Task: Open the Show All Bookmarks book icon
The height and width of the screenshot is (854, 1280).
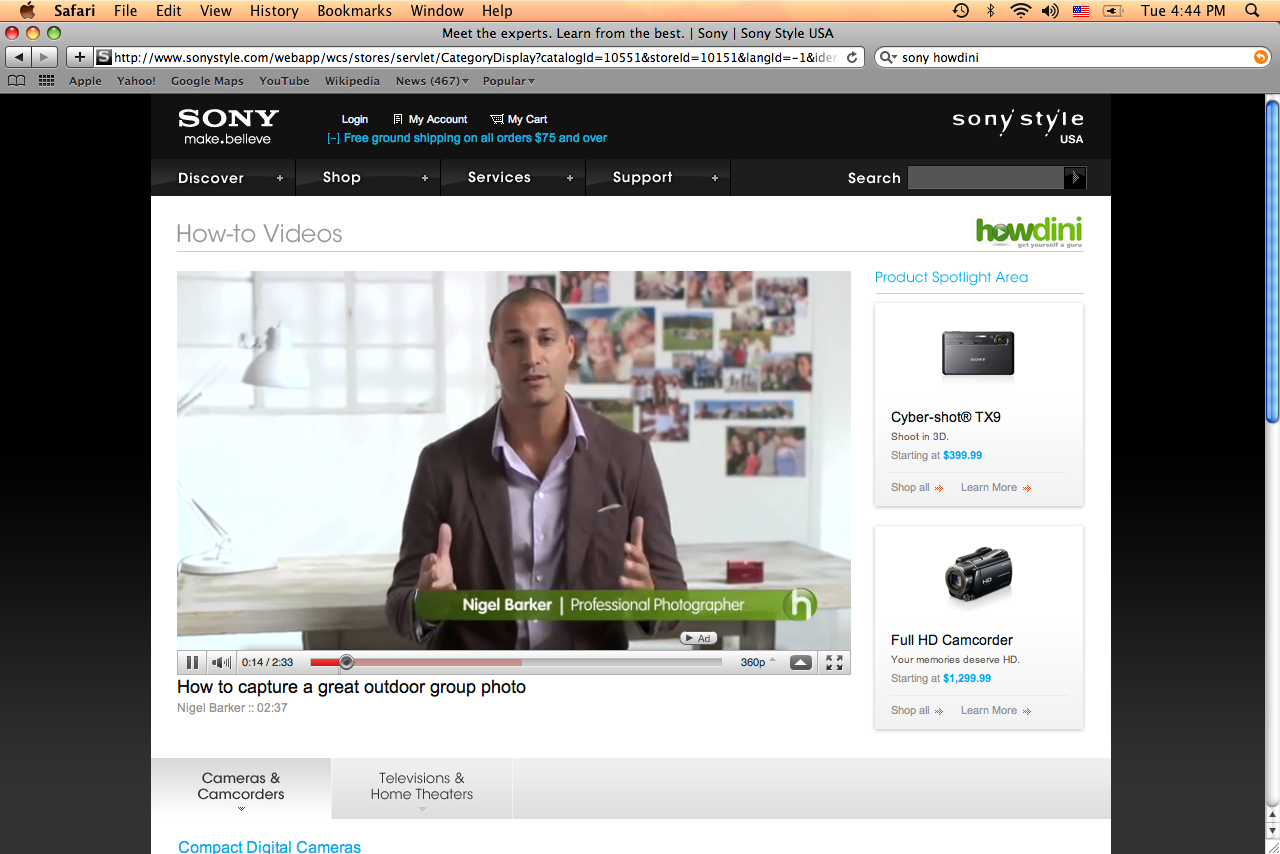Action: tap(16, 81)
